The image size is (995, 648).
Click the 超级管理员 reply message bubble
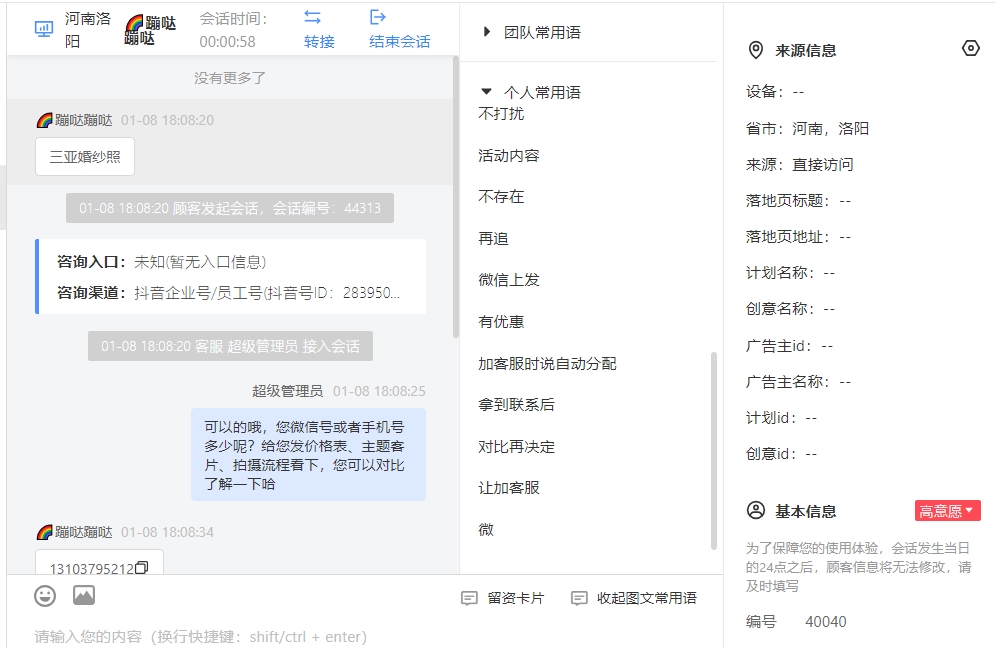308,455
